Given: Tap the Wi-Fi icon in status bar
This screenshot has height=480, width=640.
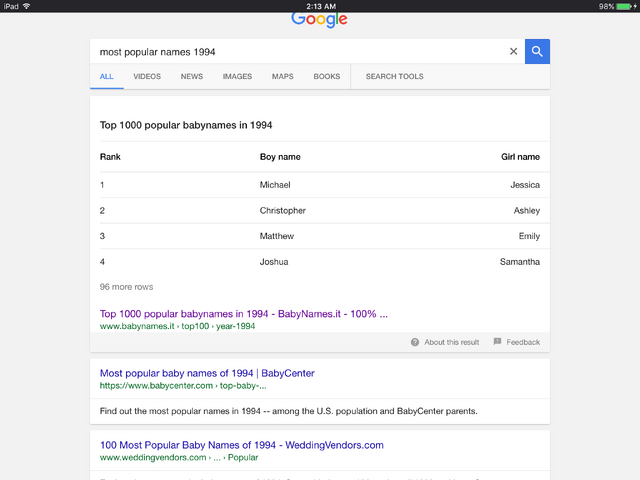Looking at the screenshot, I should click(x=27, y=6).
